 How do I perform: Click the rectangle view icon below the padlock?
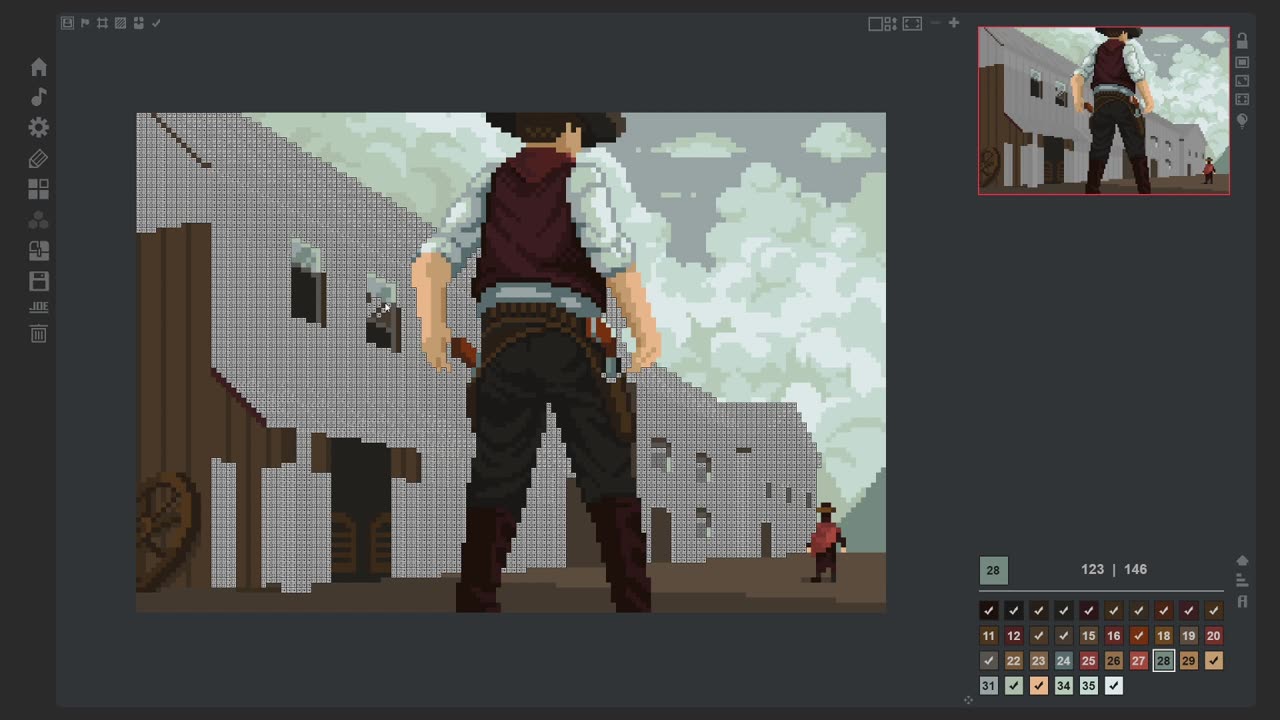1242,62
